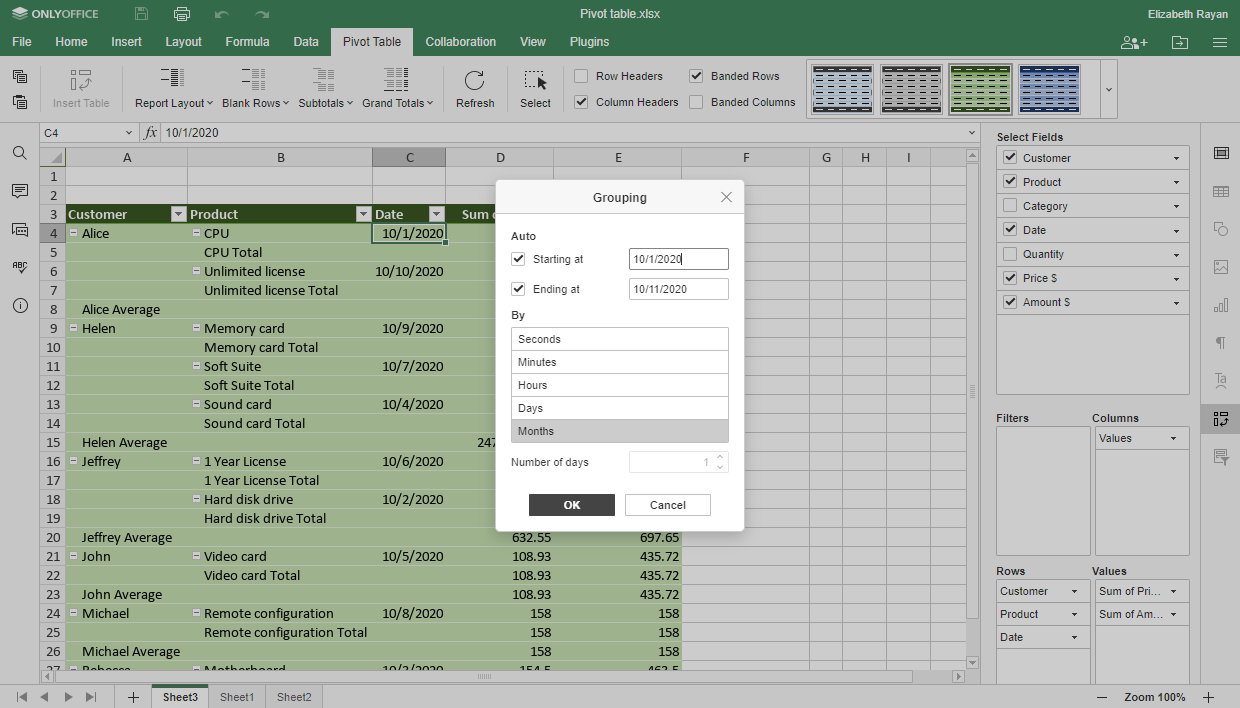Switch to the Sheet1 tab
The width and height of the screenshot is (1240, 708).
pyautogui.click(x=237, y=697)
